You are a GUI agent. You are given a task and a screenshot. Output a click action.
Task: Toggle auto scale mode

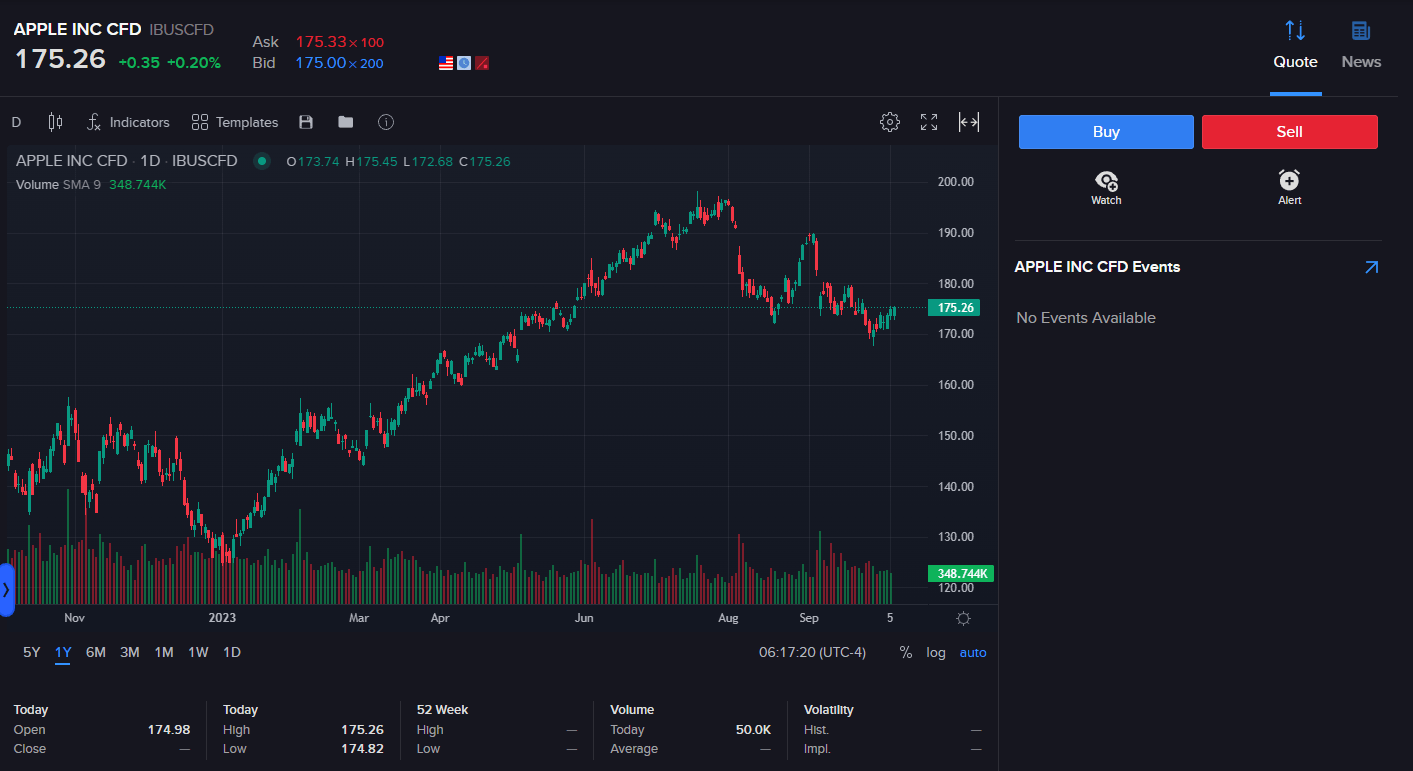973,652
